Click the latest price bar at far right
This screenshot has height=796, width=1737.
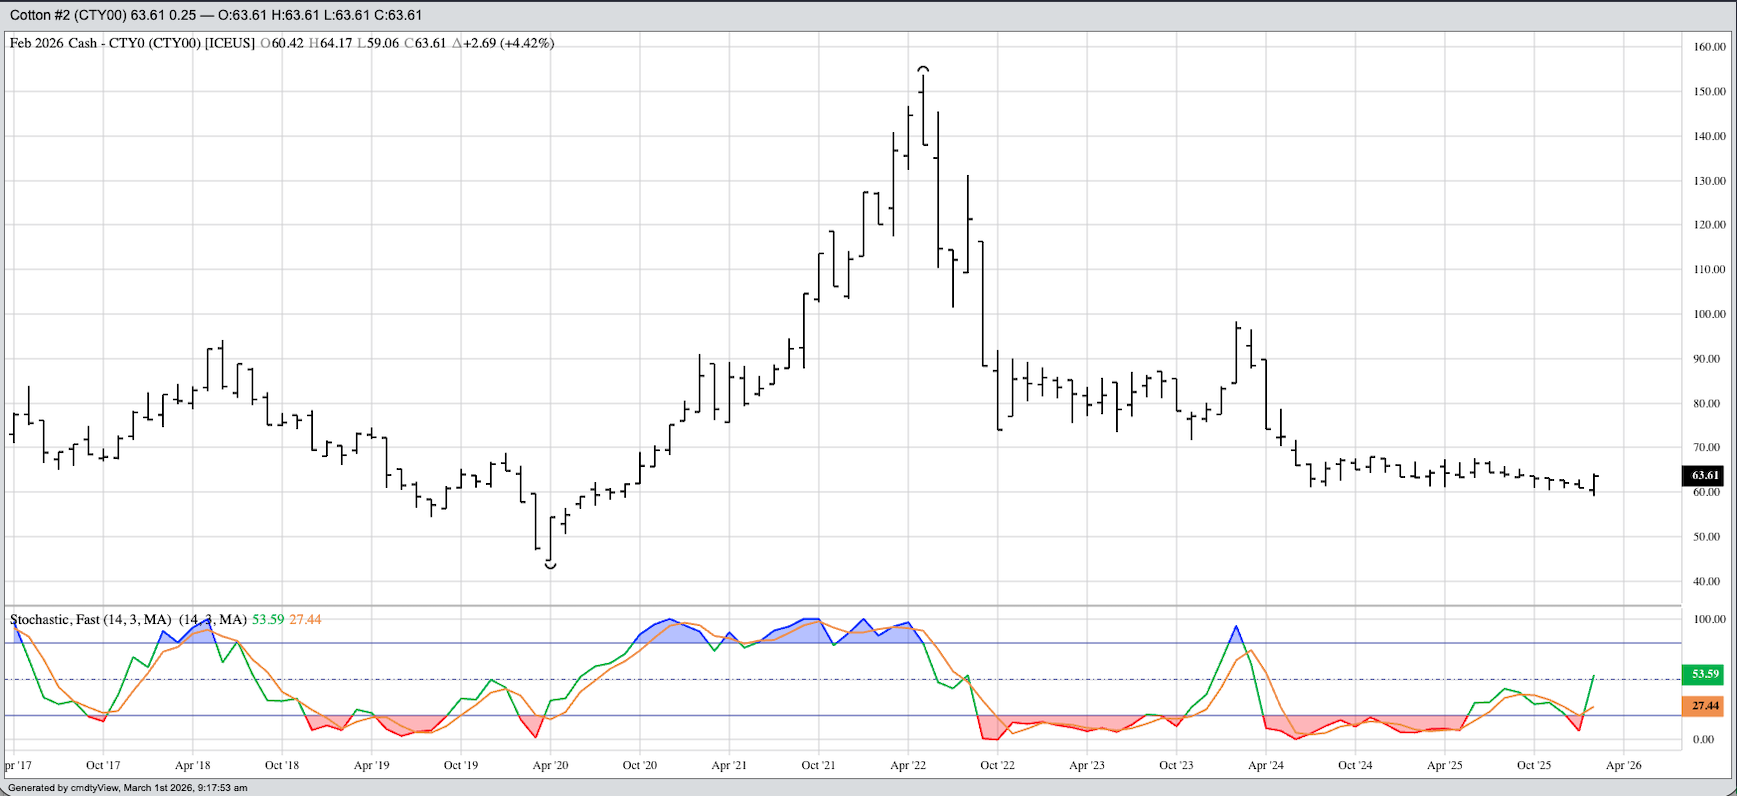point(1594,484)
